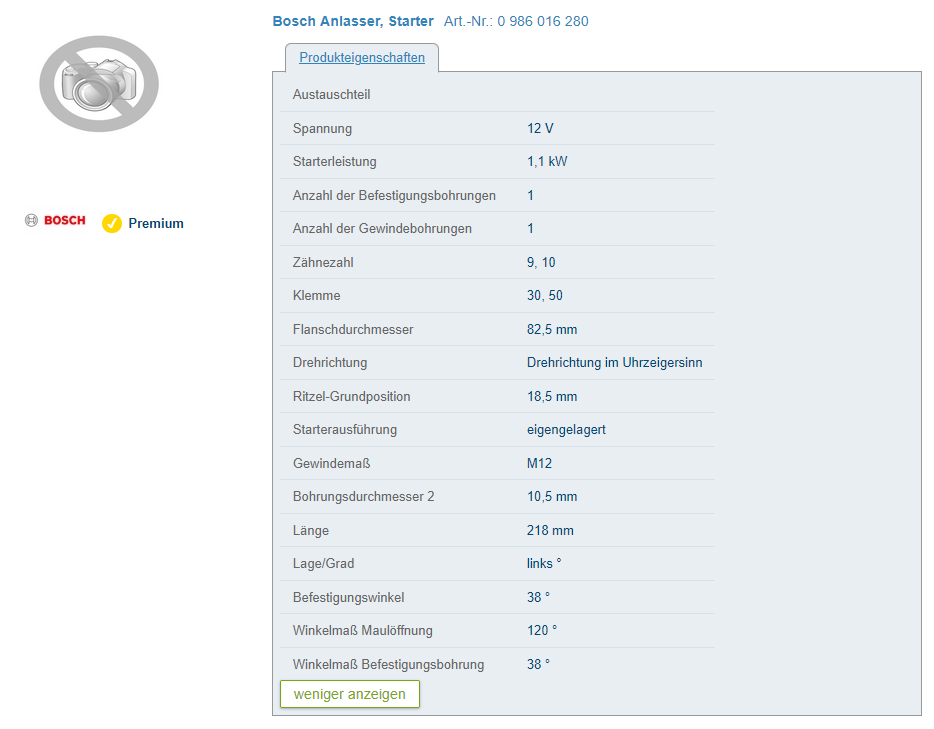Select the Flanschdurchmesser value '82,5 mm'
The height and width of the screenshot is (729, 934).
point(552,329)
